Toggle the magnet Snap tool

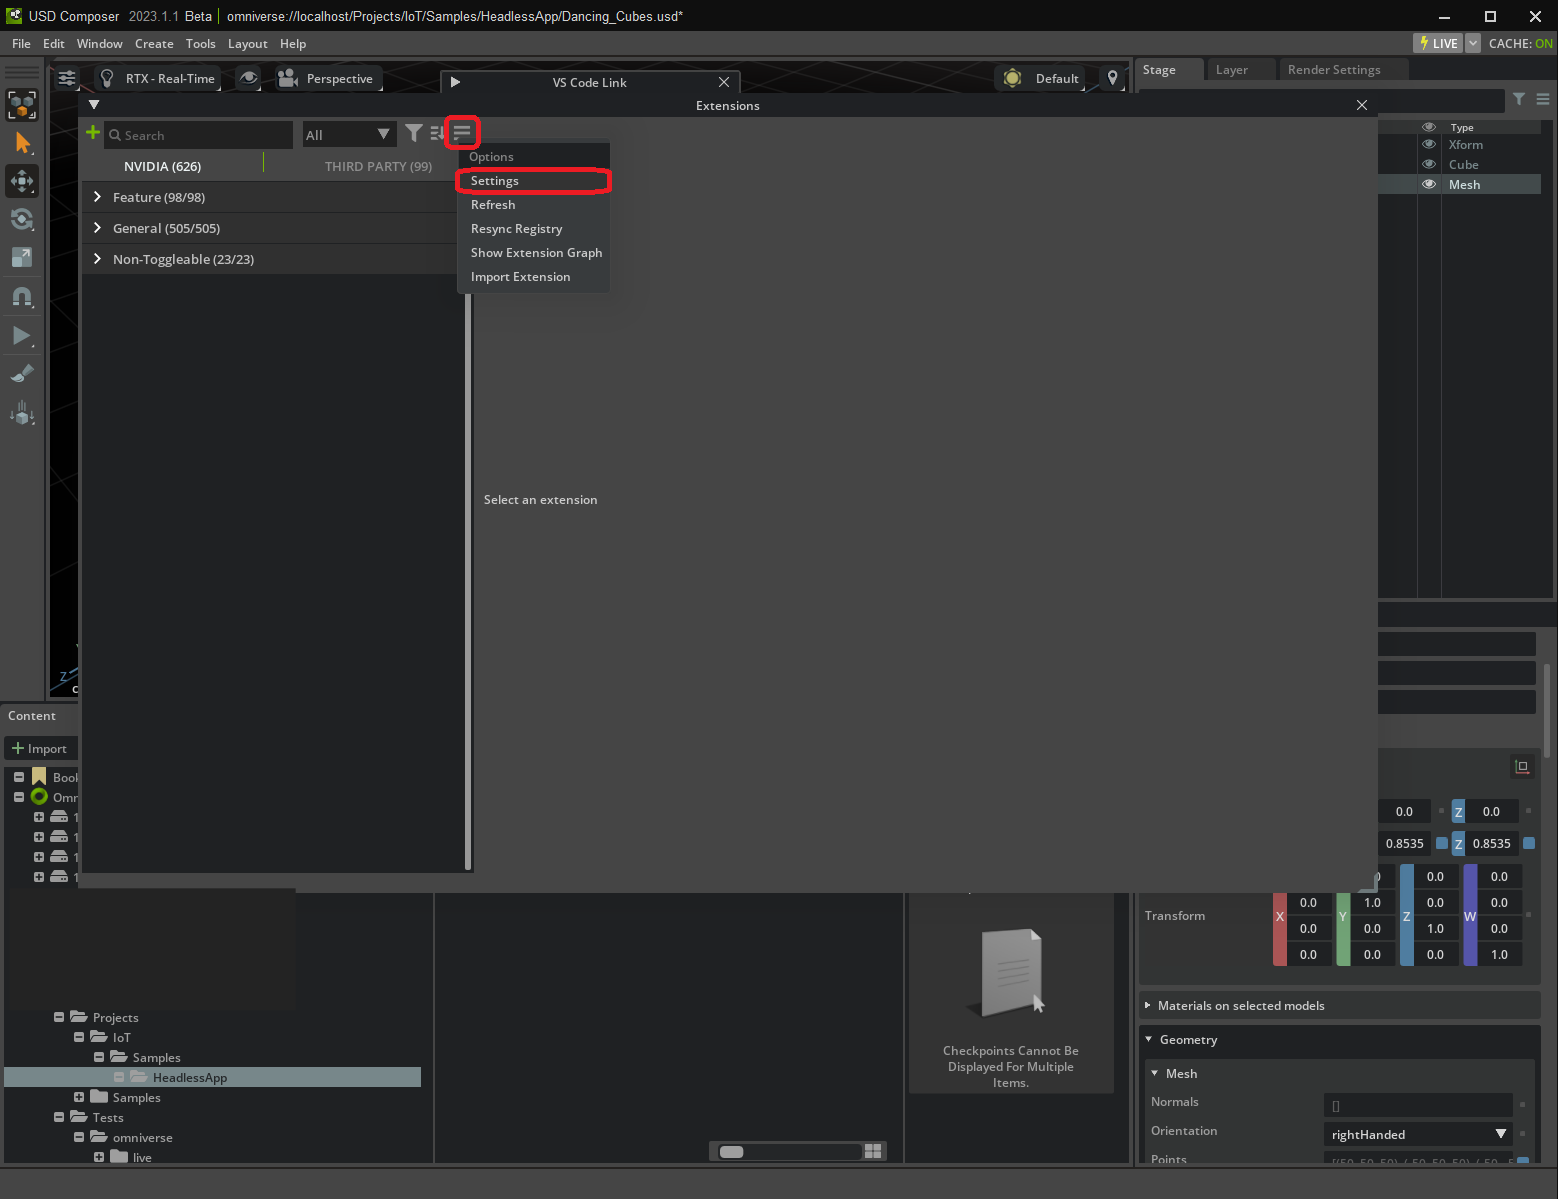tap(22, 297)
